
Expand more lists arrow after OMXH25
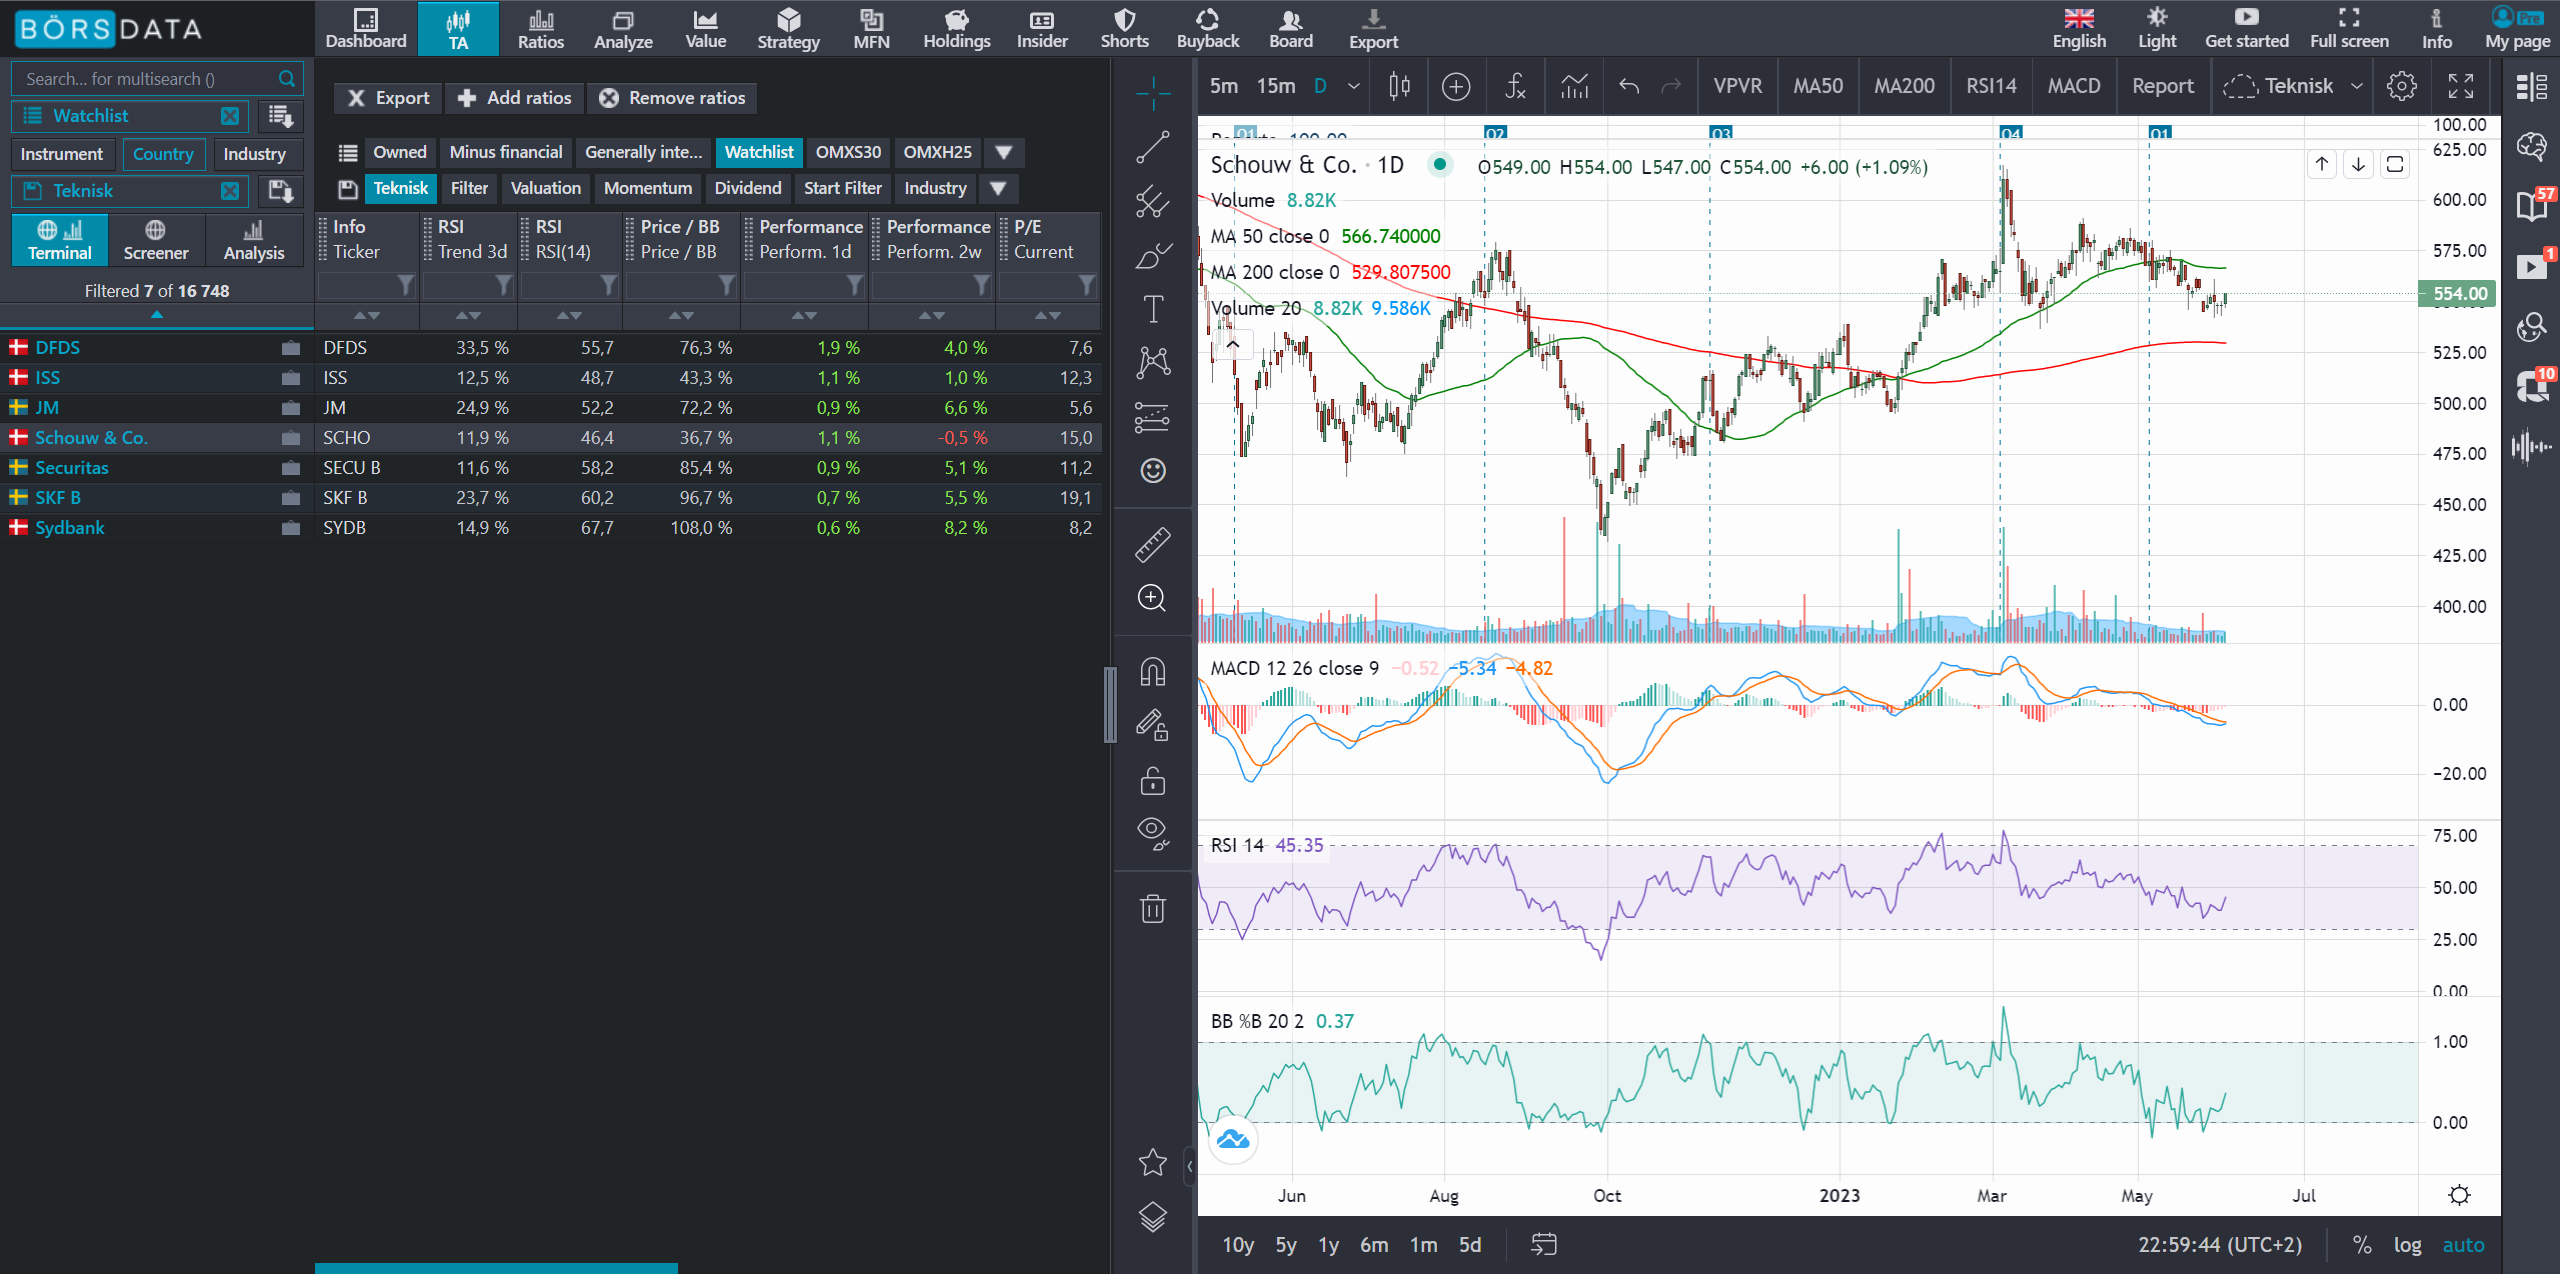click(1004, 152)
